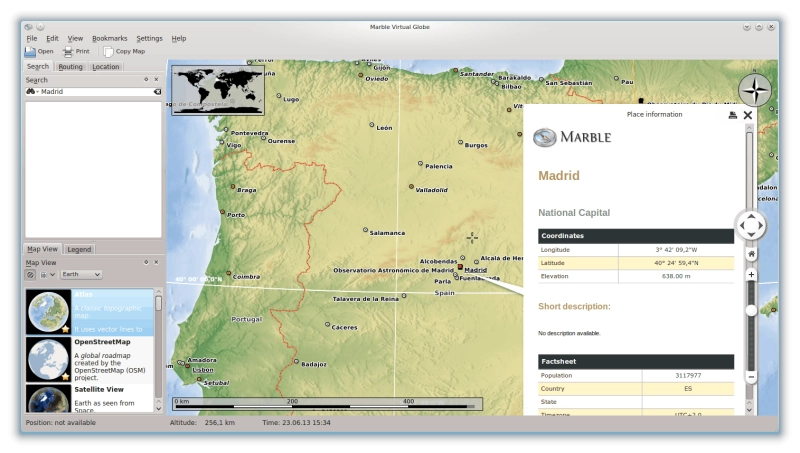Select the Atlas map theme thumbnail
Screen dimensions: 800x453
48,312
